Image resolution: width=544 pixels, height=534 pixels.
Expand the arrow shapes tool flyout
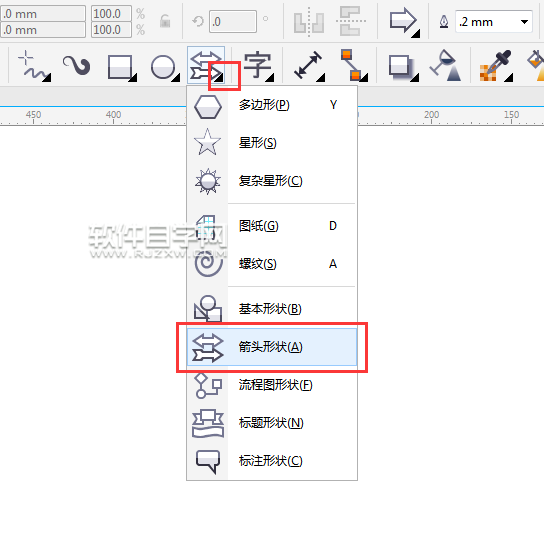pyautogui.click(x=219, y=79)
